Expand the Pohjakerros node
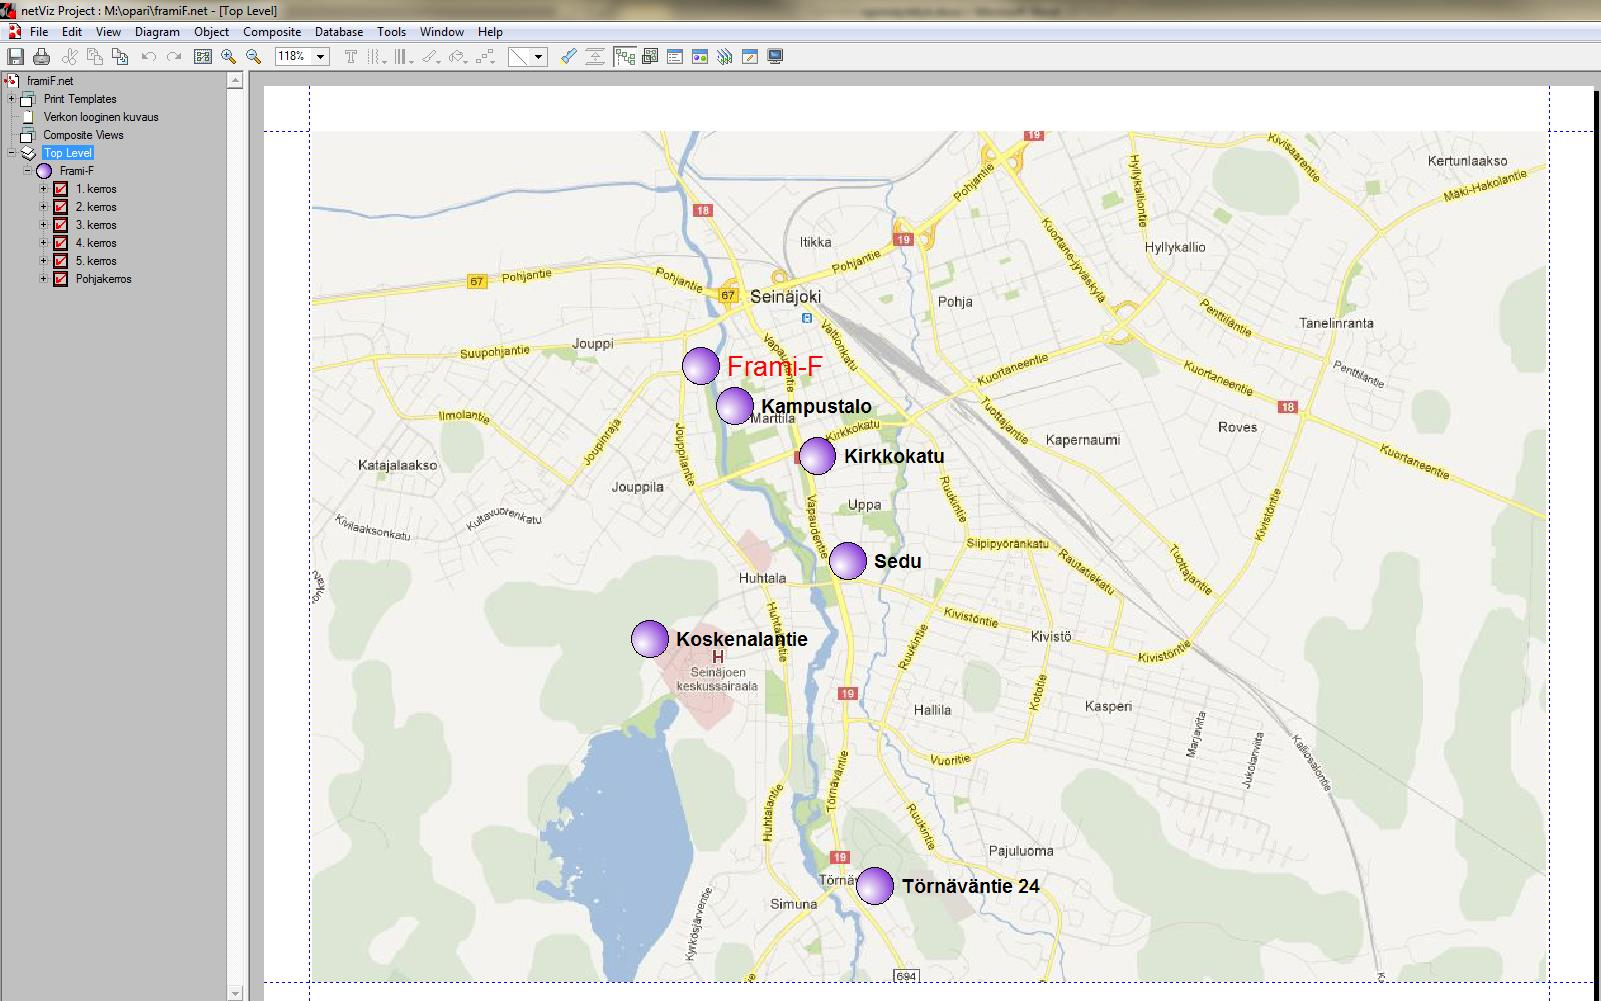The width and height of the screenshot is (1601, 1001). [44, 279]
